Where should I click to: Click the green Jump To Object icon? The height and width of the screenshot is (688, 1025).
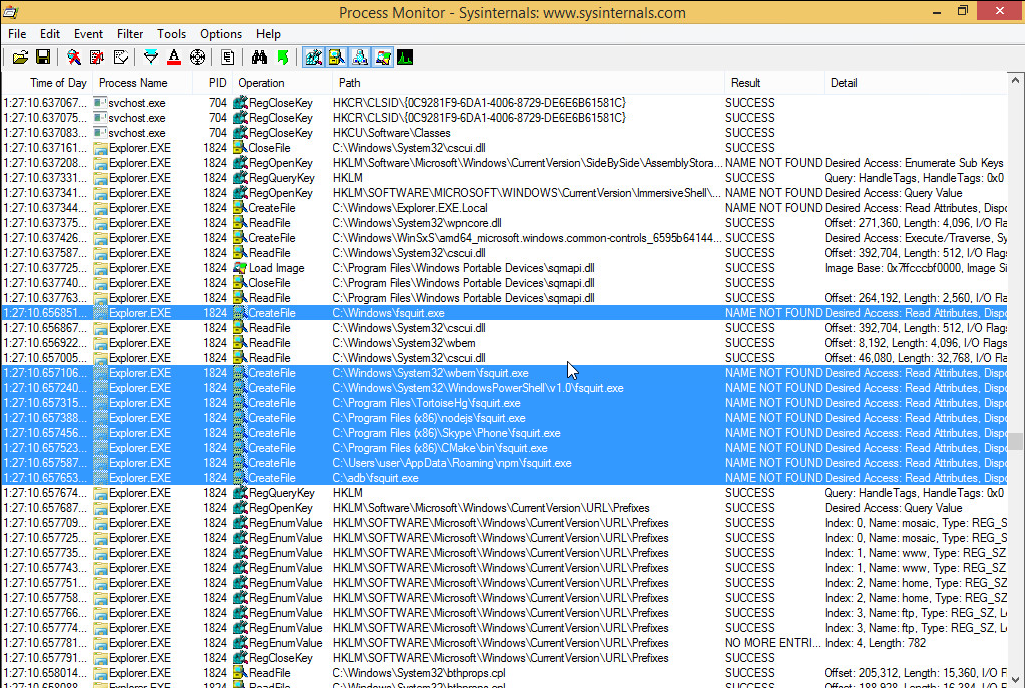282,58
